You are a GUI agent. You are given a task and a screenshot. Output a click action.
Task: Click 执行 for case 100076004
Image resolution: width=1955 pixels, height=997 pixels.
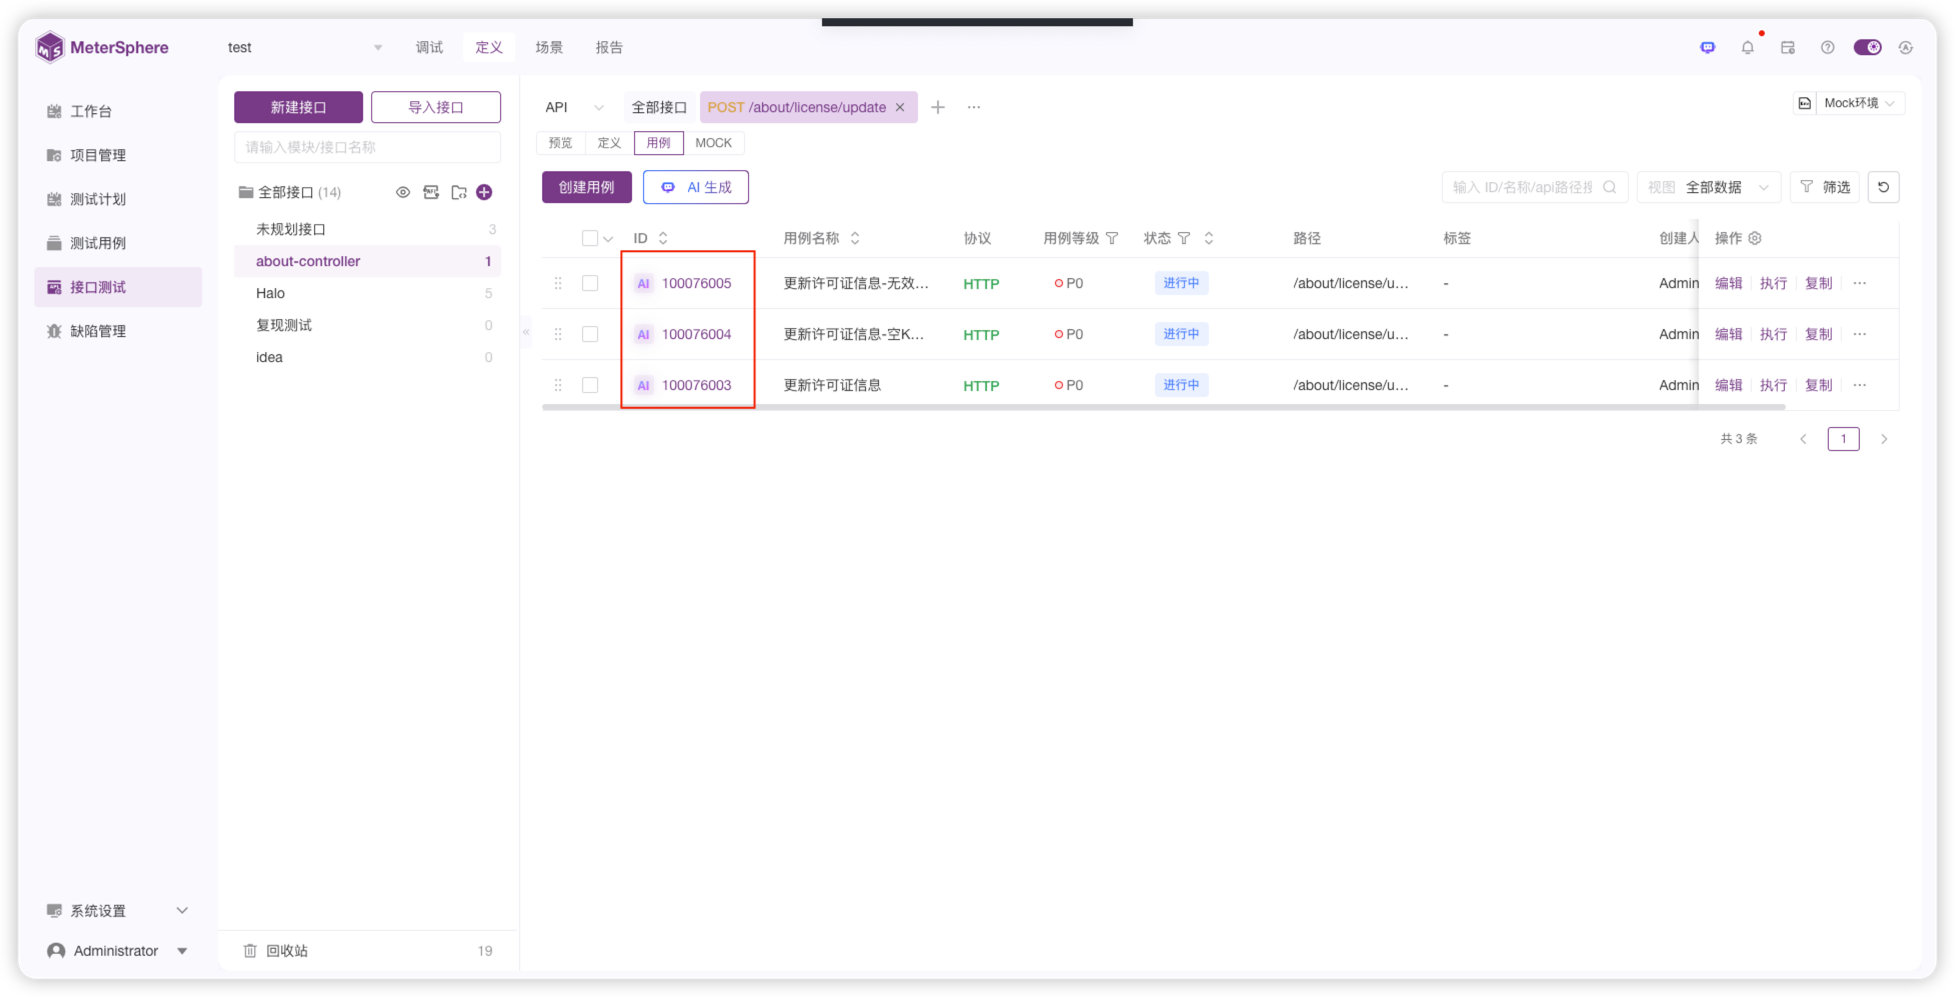pyautogui.click(x=1773, y=334)
